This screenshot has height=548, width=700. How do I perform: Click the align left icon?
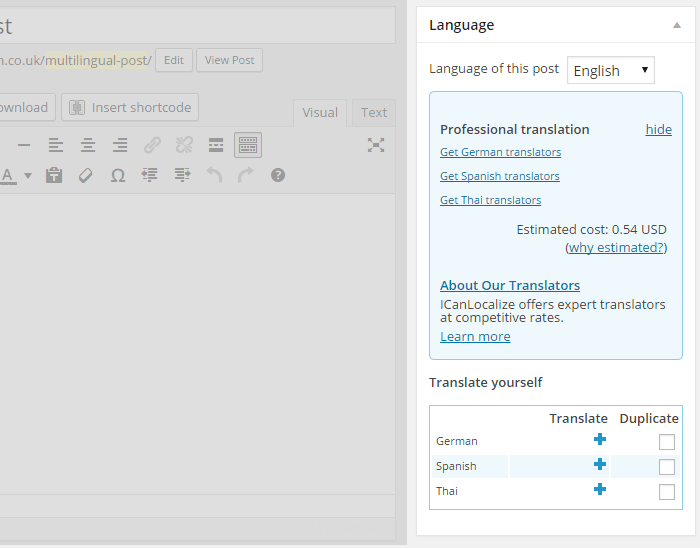tap(56, 145)
